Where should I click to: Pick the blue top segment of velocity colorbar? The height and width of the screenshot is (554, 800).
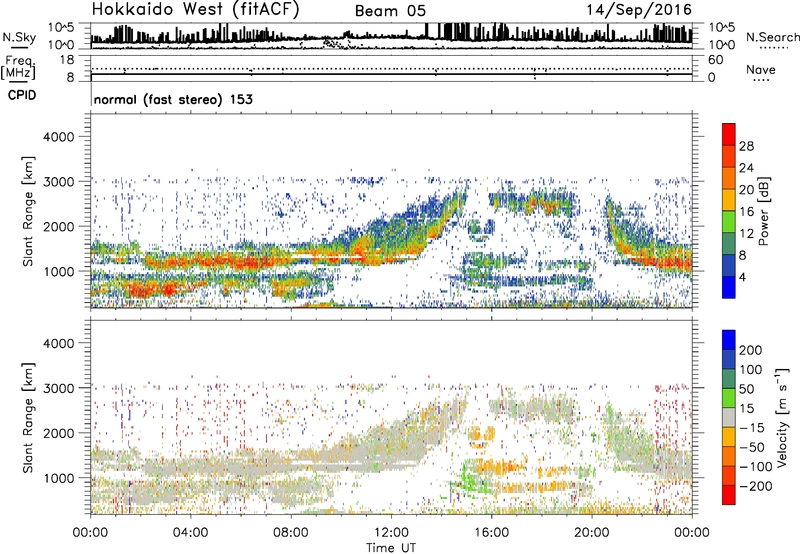coord(729,340)
